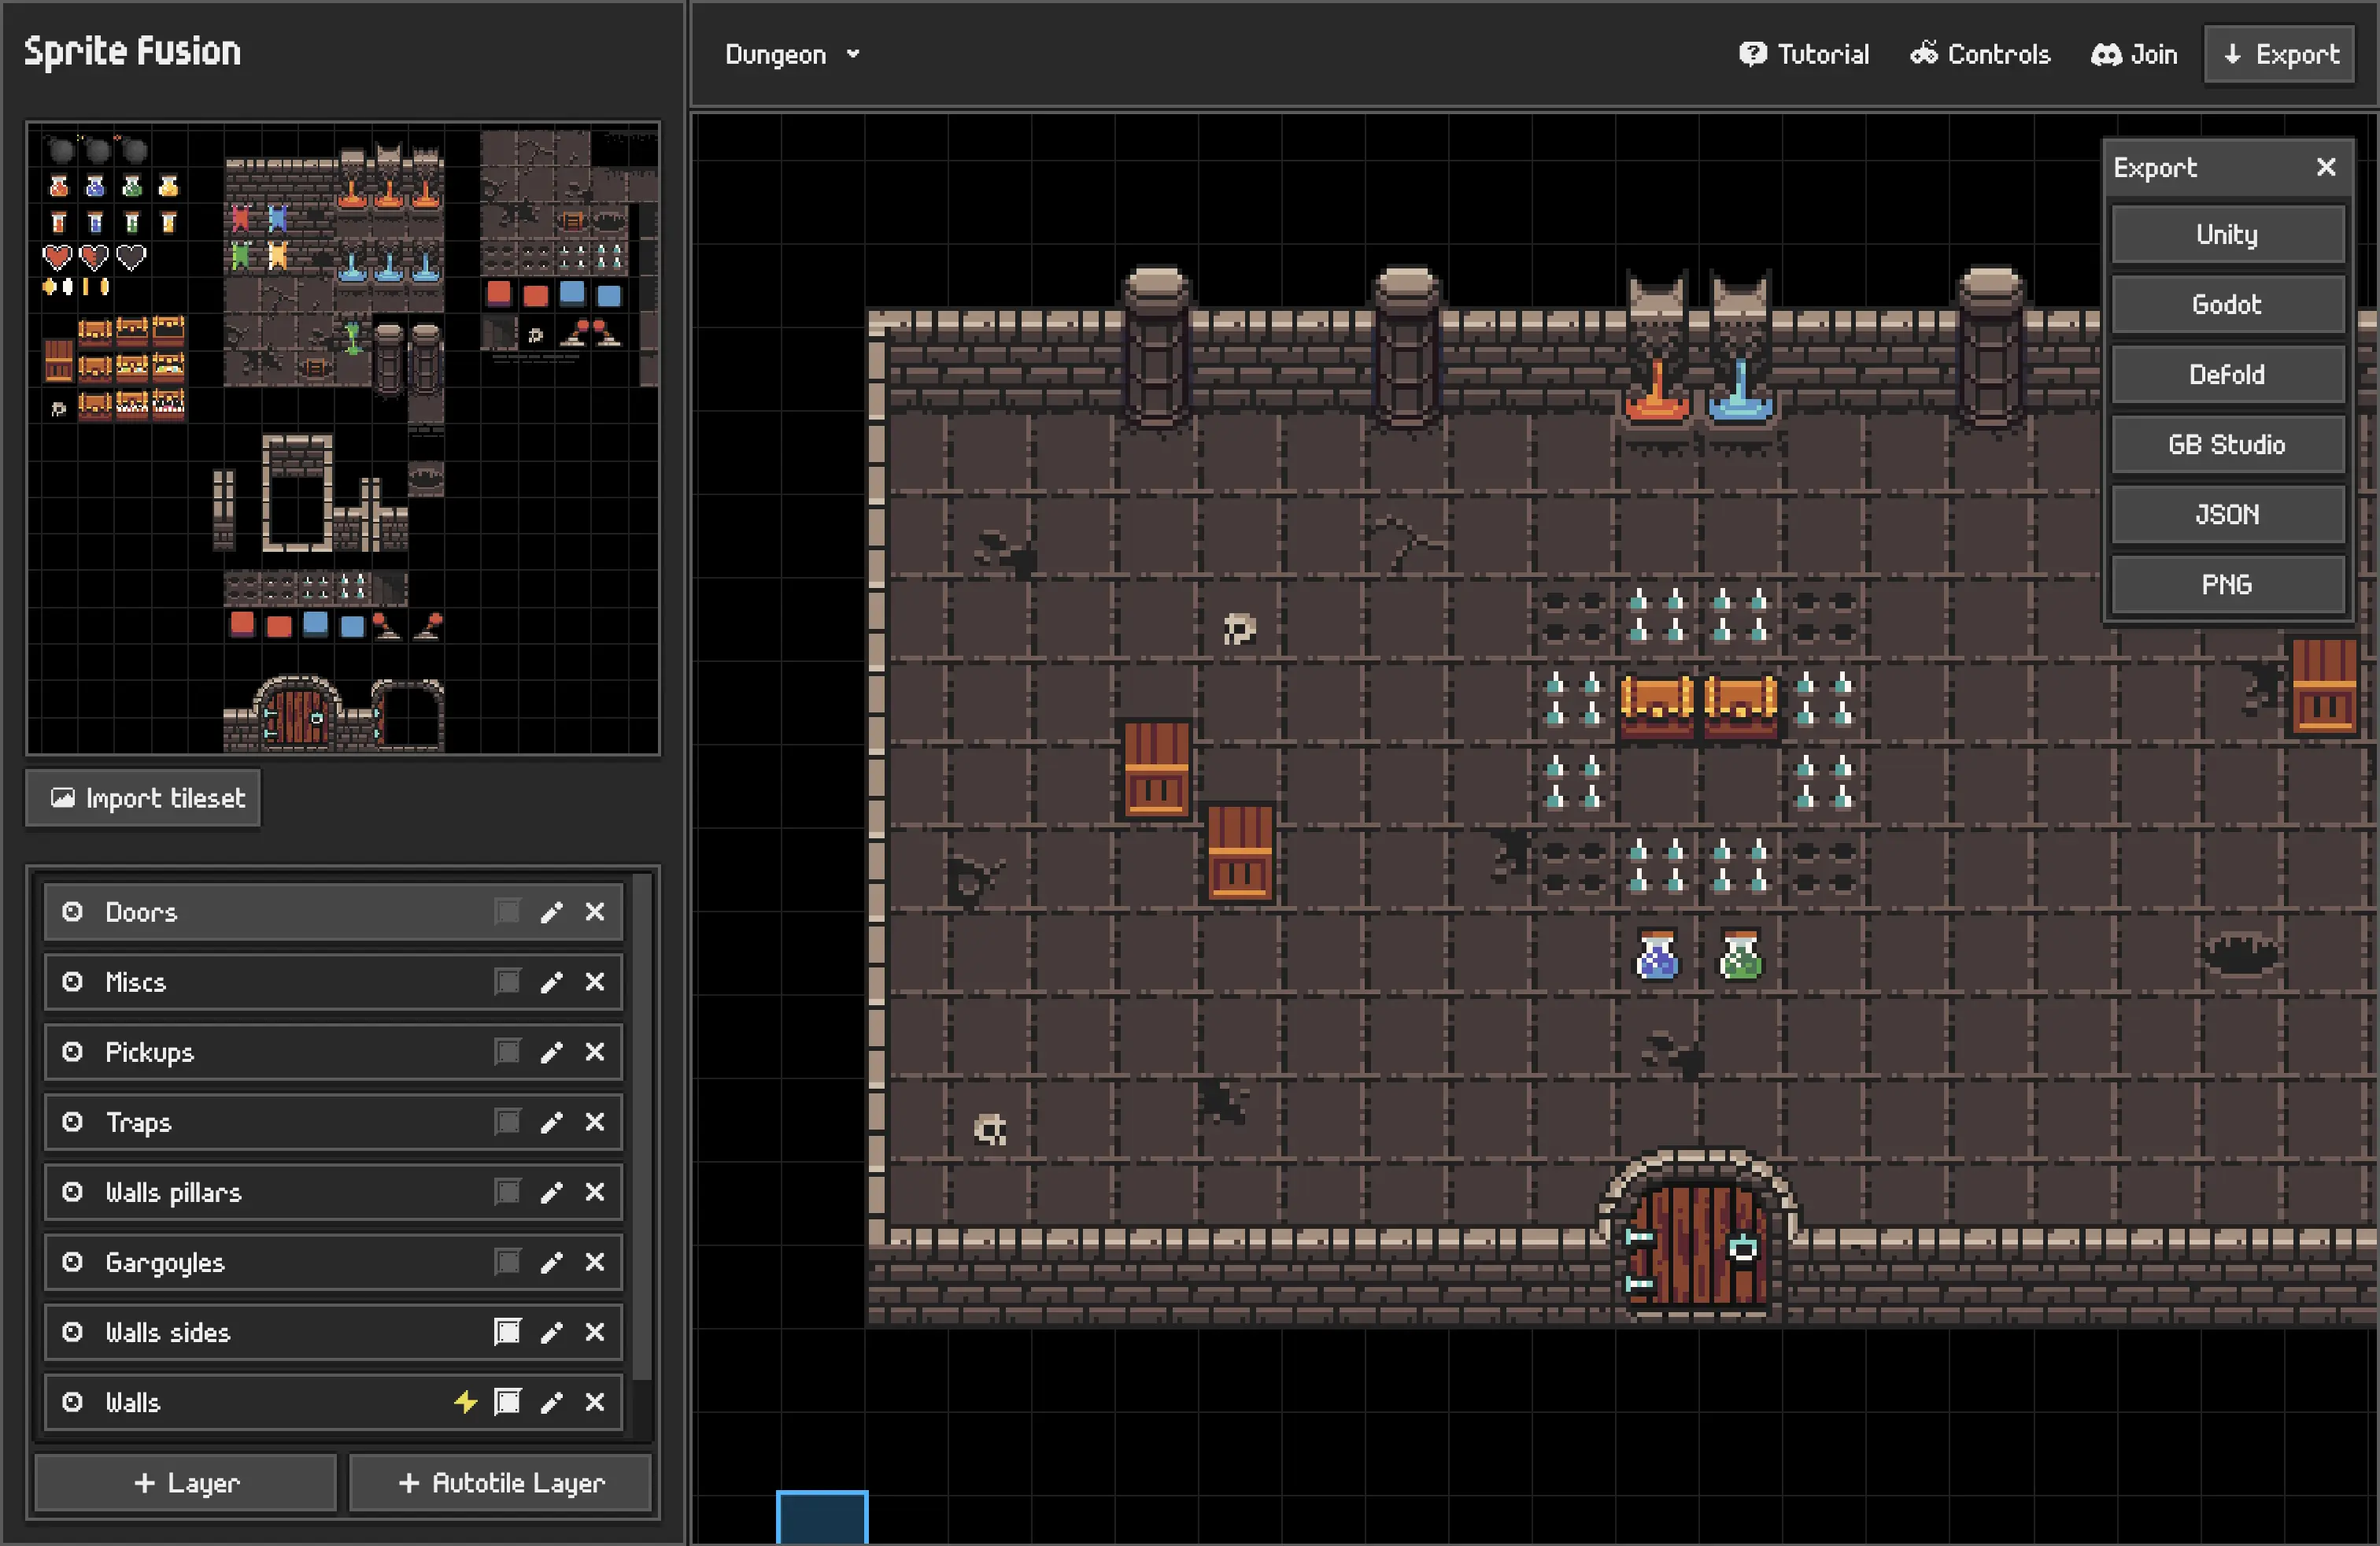
Task: Export the map to GB Studio
Action: pos(2227,444)
